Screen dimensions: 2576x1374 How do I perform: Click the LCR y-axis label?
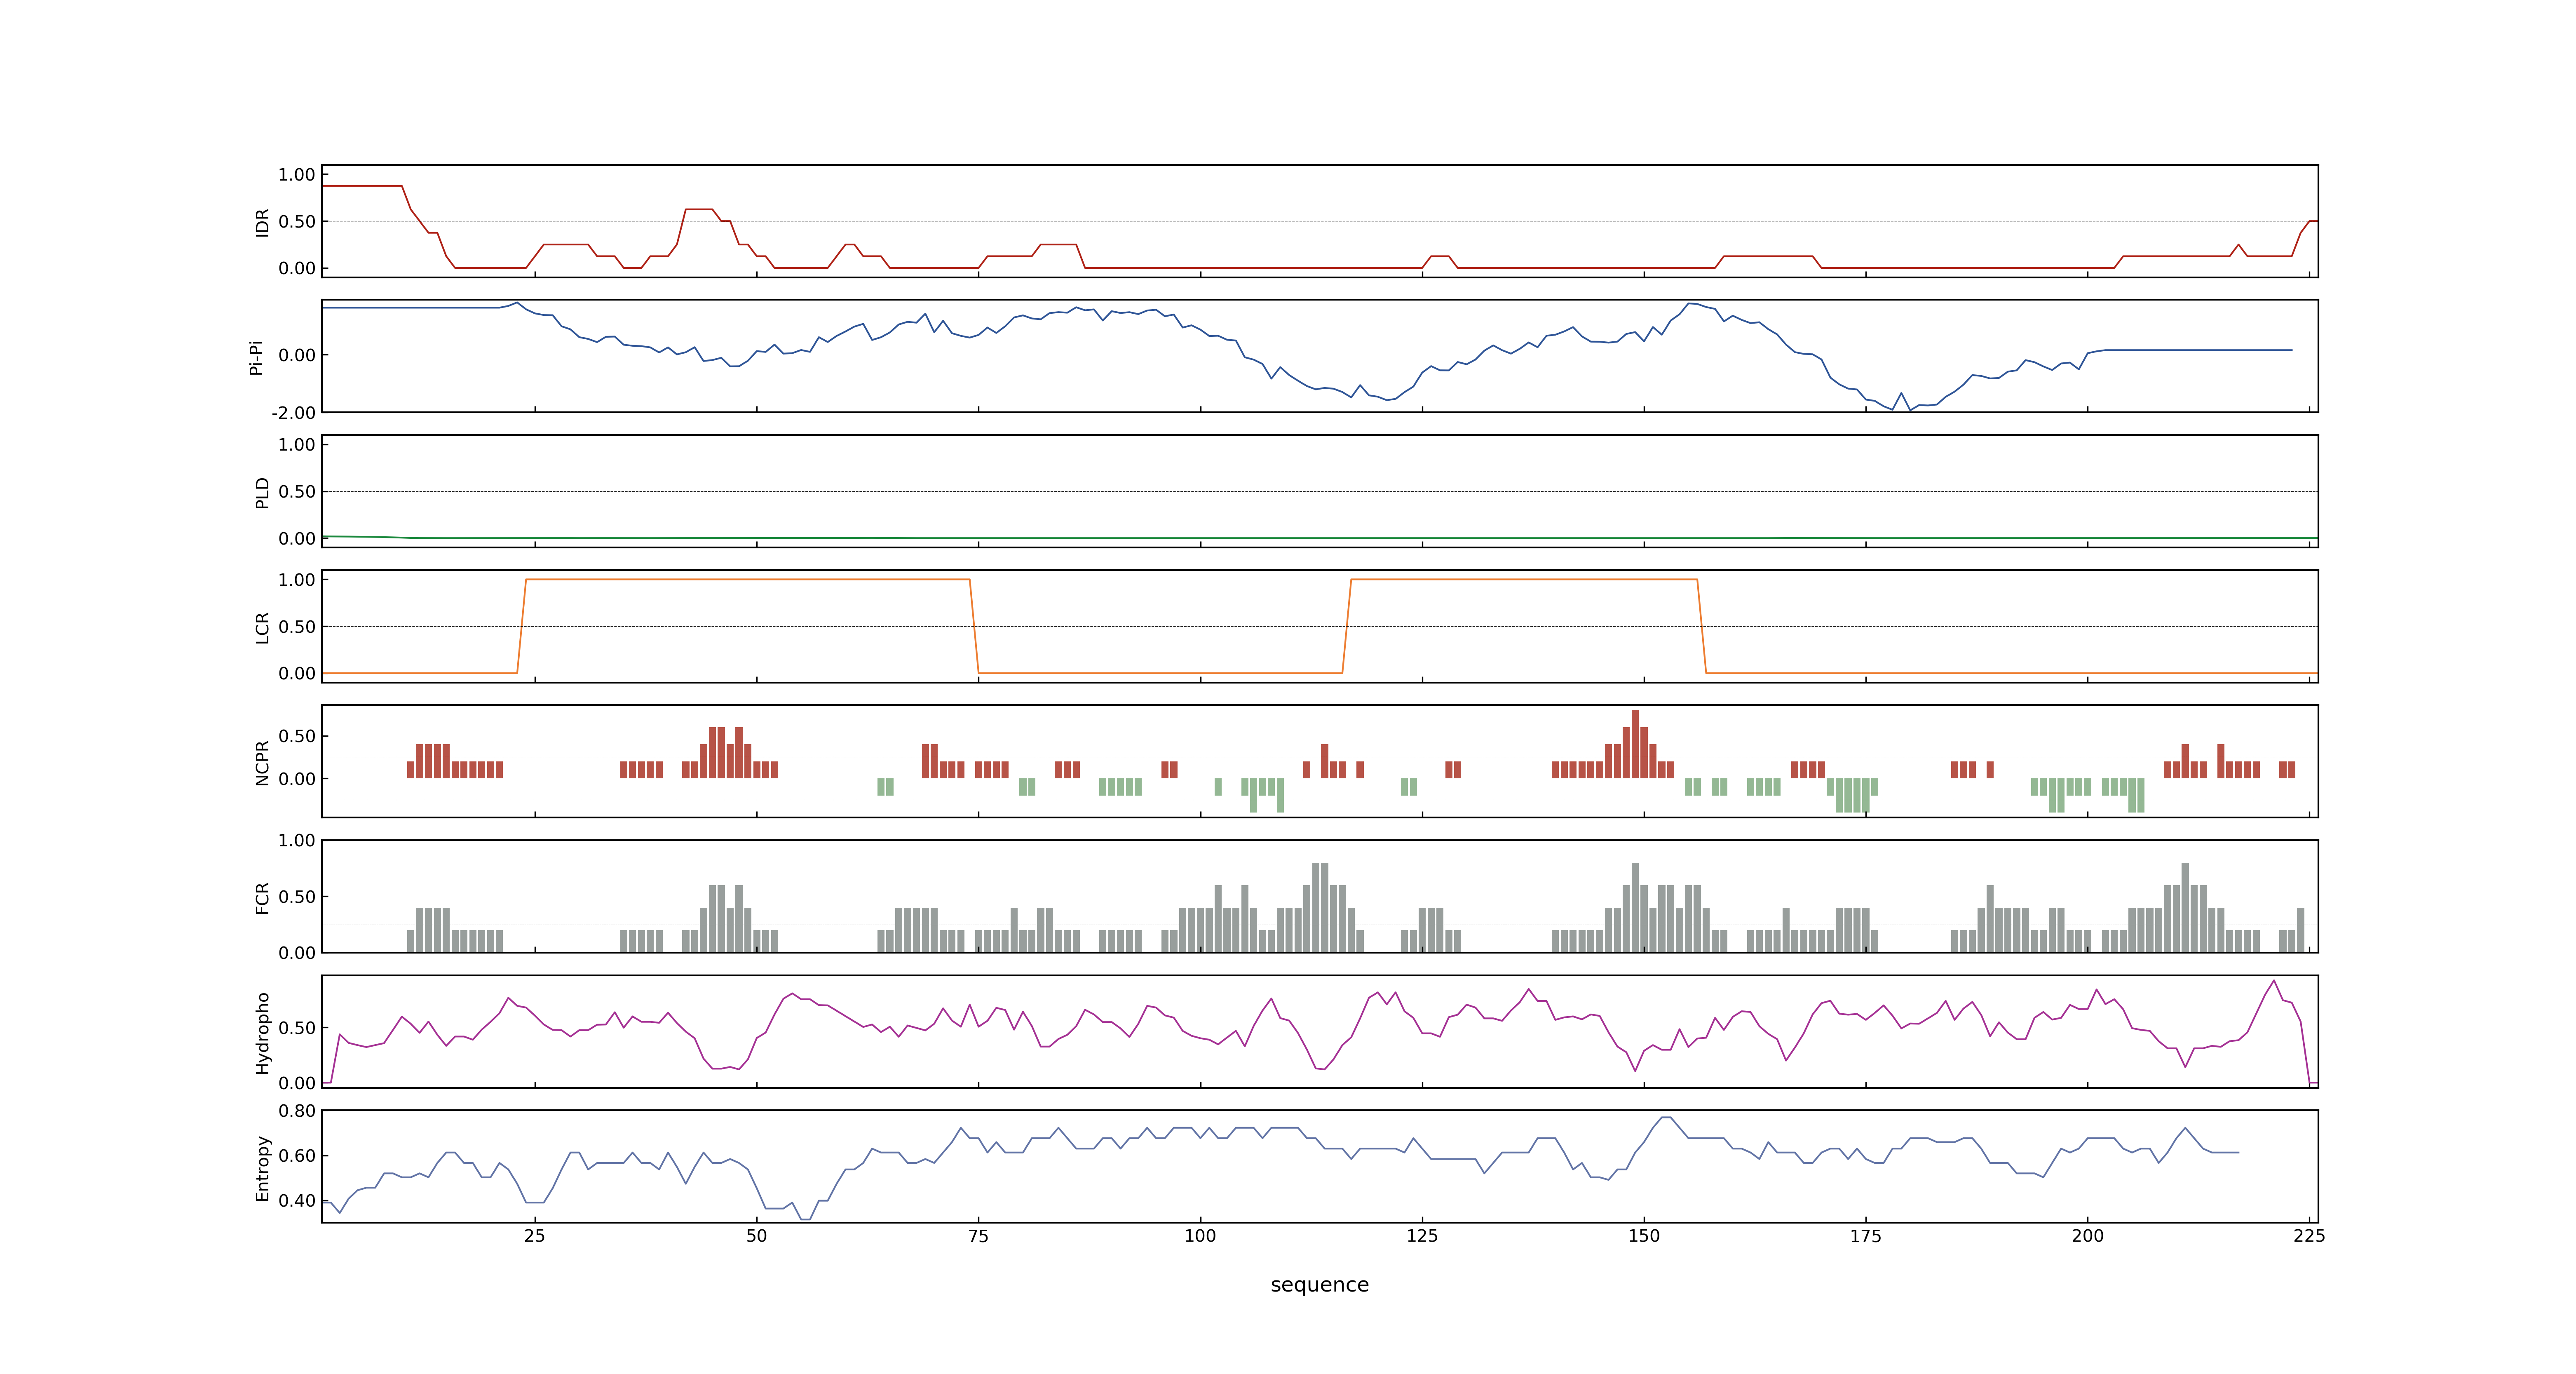click(262, 627)
